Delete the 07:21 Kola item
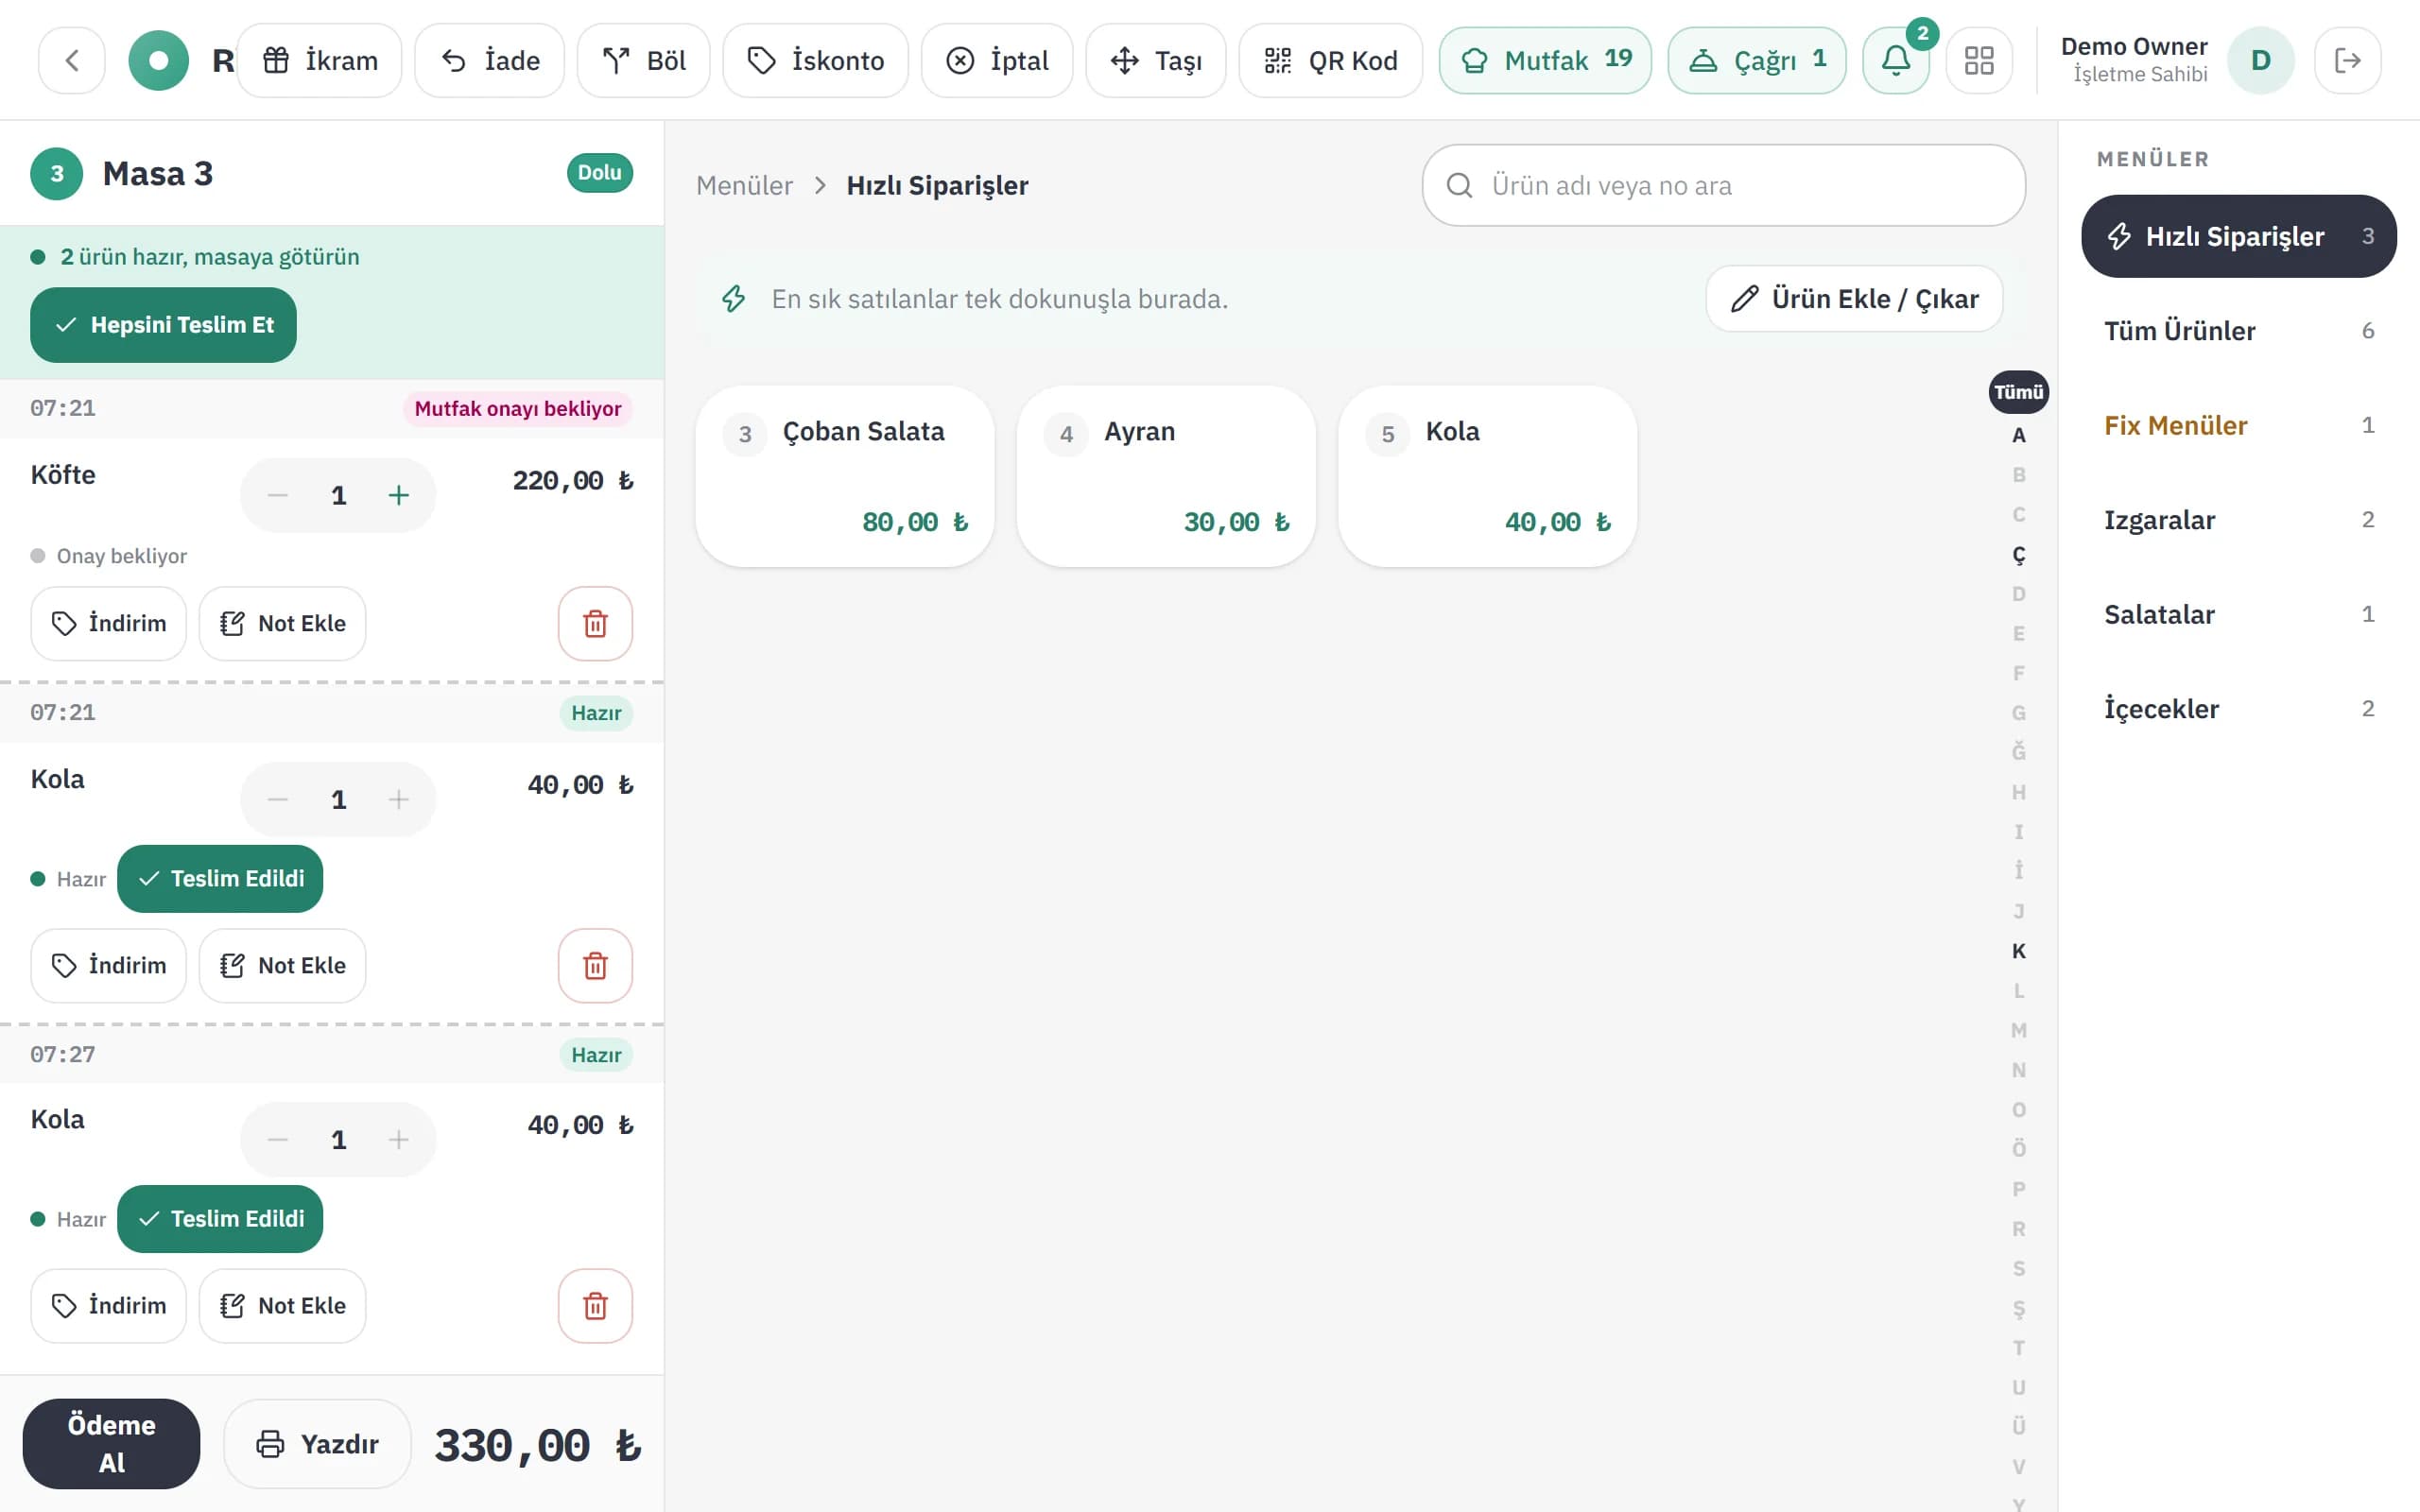The width and height of the screenshot is (2420, 1512). pyautogui.click(x=595, y=965)
